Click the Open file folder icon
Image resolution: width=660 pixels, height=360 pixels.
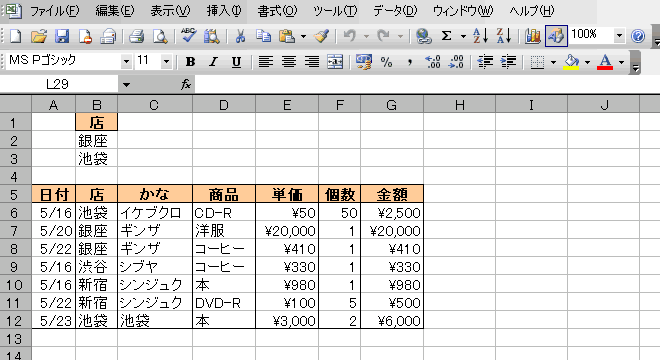pyautogui.click(x=39, y=36)
